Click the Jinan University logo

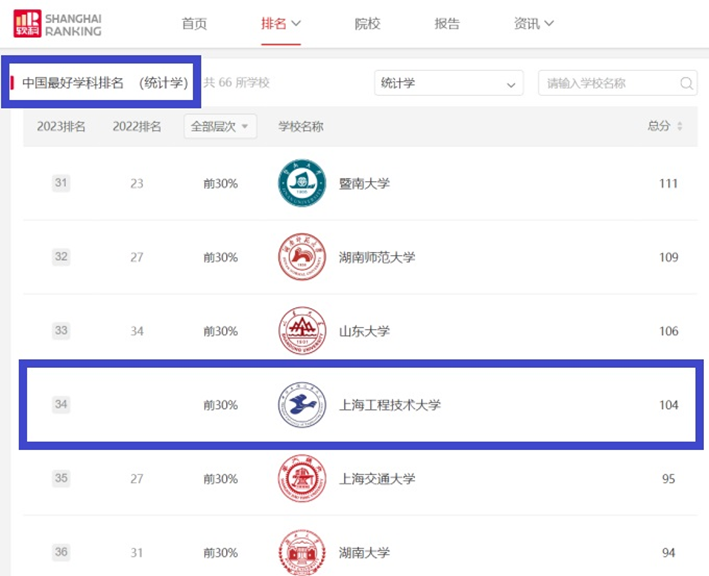point(301,184)
